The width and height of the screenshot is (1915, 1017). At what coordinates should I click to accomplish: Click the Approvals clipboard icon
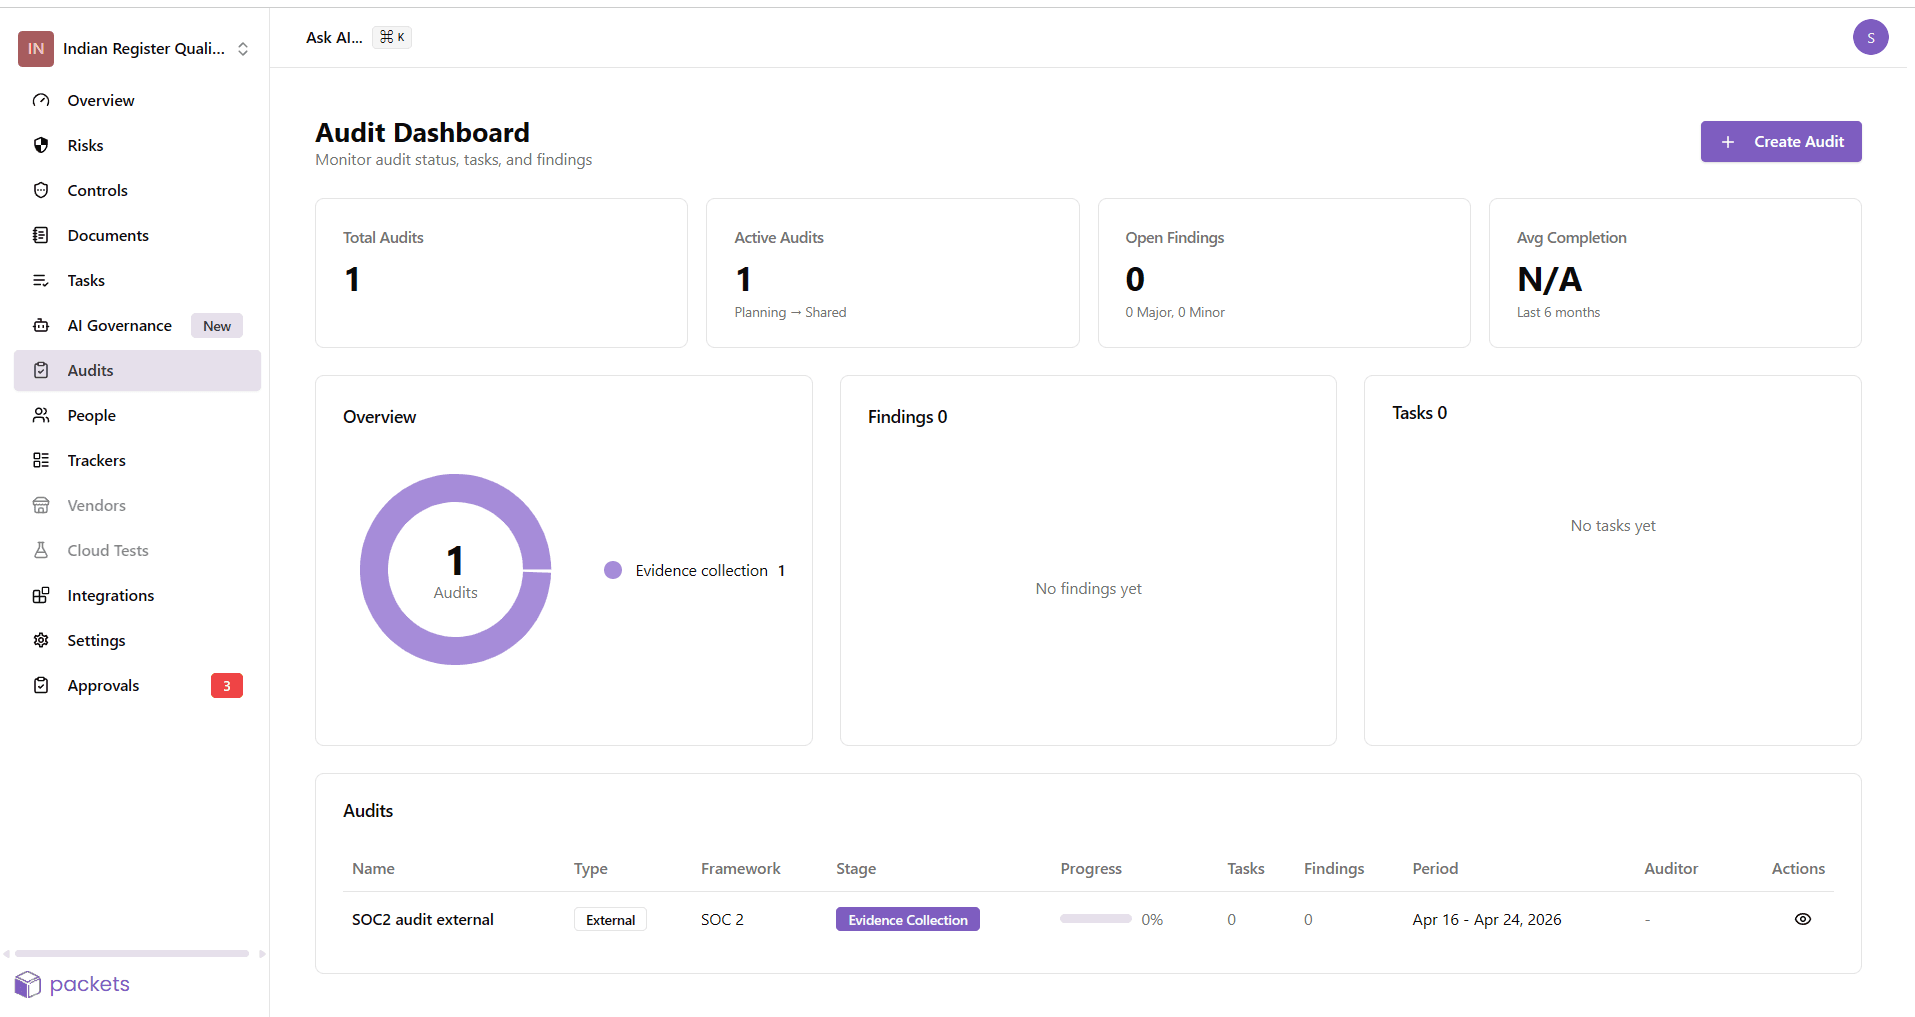[41, 685]
